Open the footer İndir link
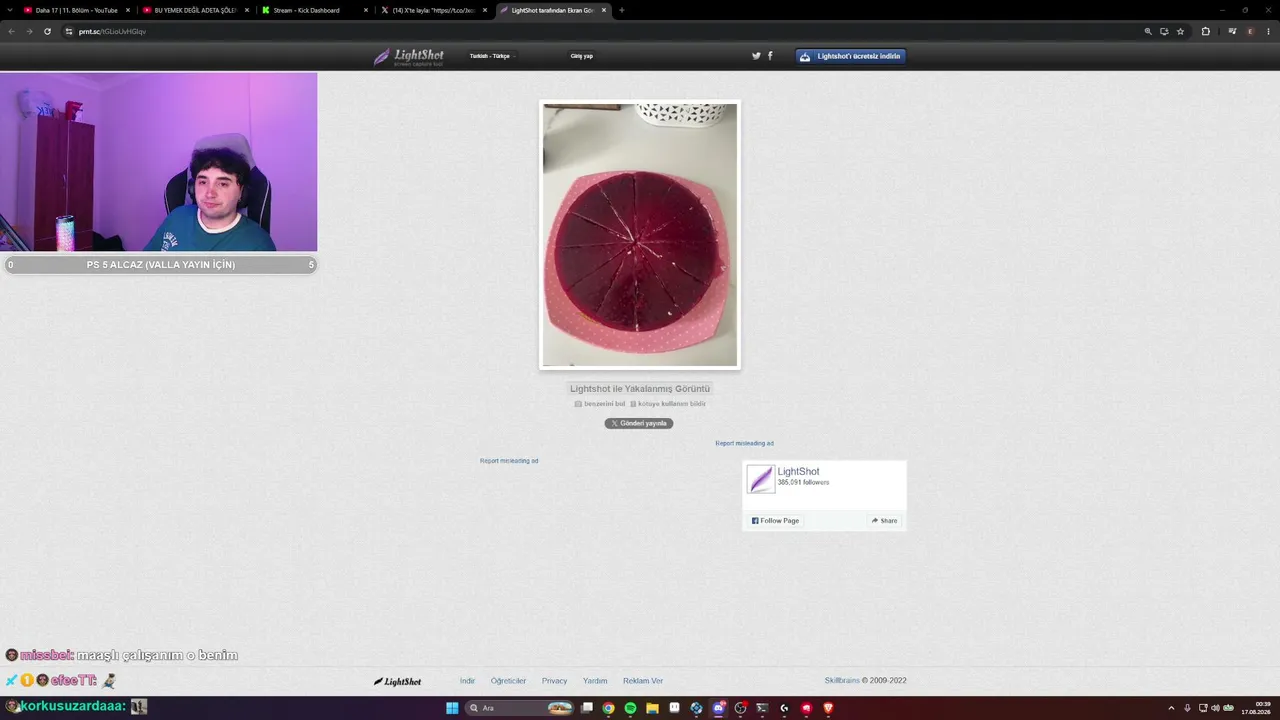 coord(467,681)
